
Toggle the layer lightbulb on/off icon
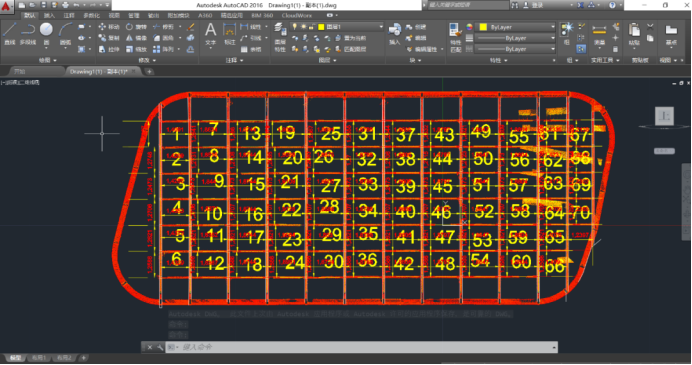(x=295, y=27)
